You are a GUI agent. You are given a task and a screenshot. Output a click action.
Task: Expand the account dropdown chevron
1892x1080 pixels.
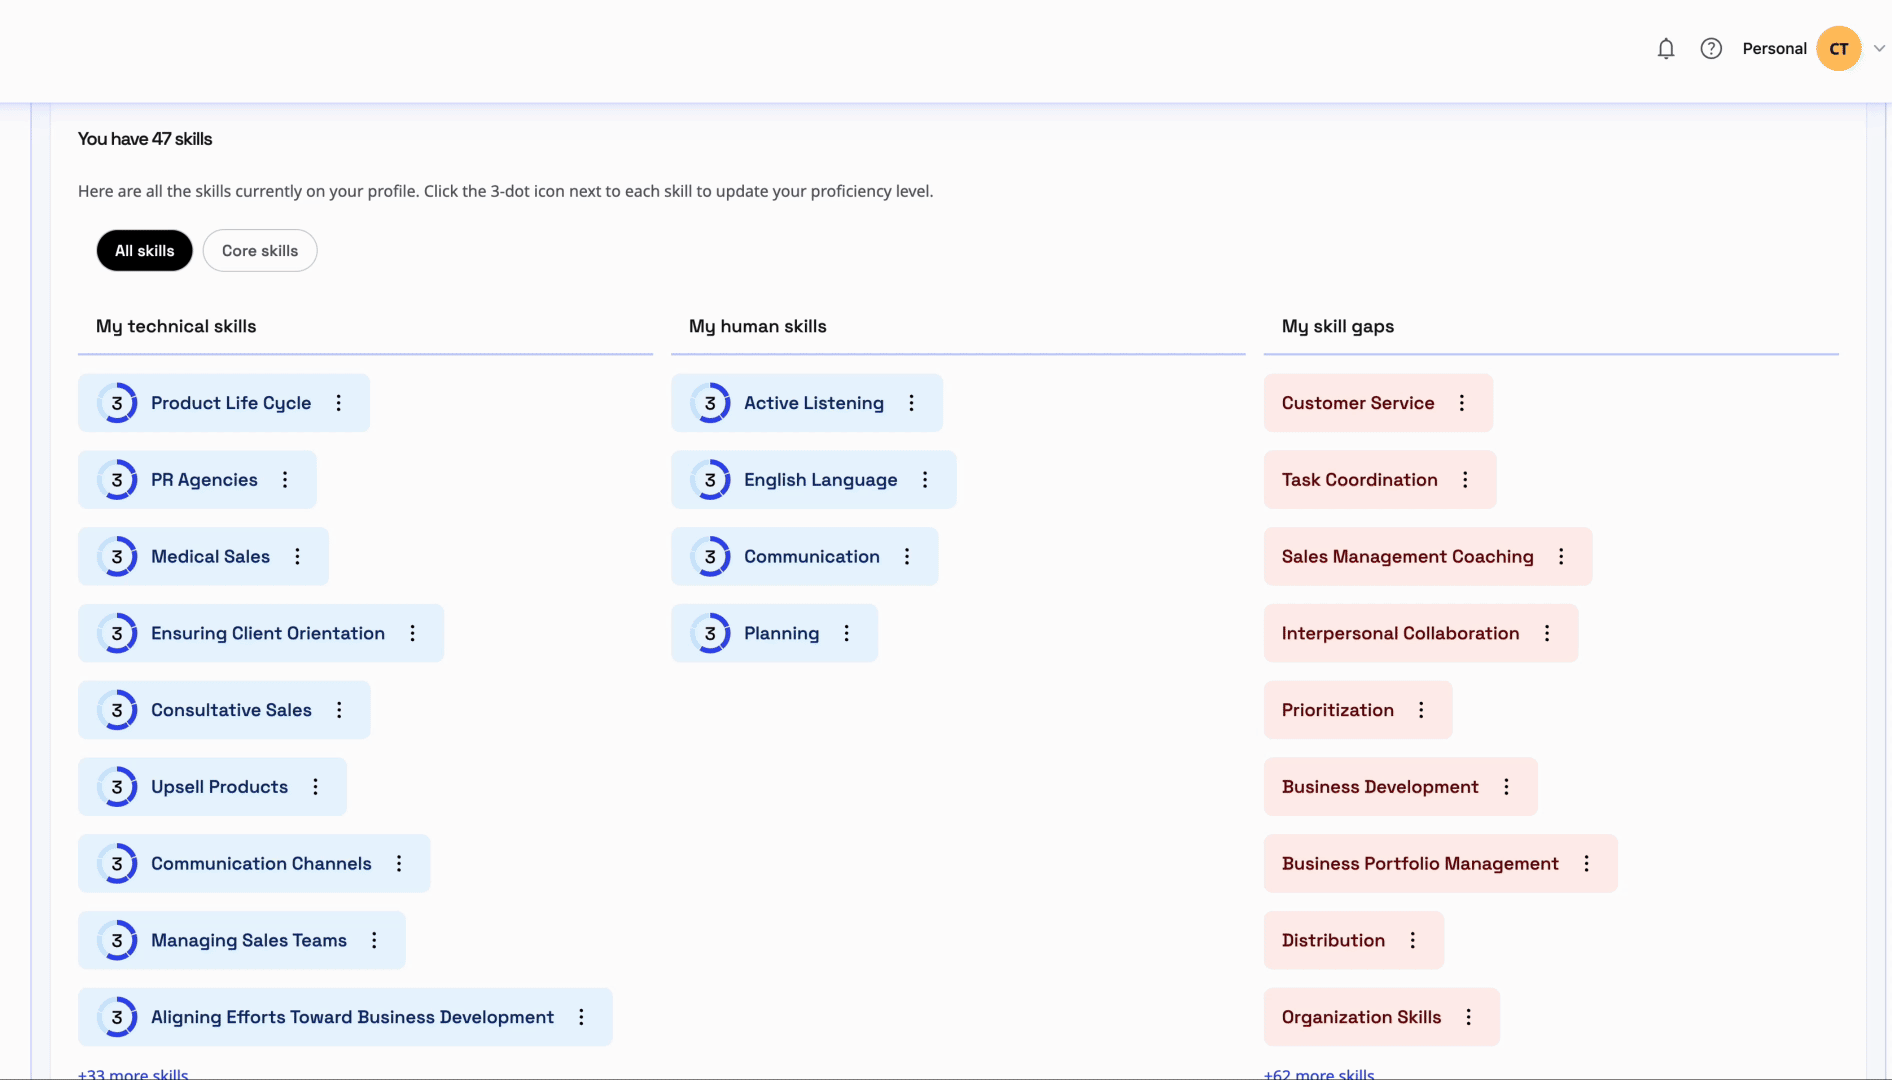click(x=1879, y=49)
